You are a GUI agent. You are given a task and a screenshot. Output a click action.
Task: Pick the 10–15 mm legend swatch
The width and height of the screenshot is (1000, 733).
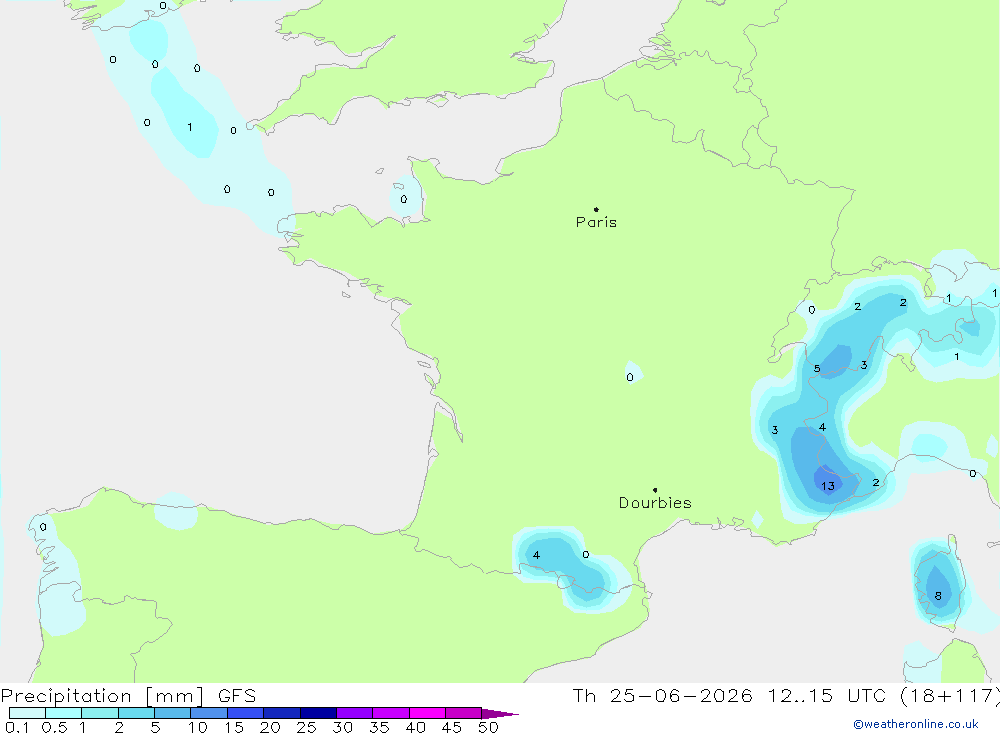point(209,713)
